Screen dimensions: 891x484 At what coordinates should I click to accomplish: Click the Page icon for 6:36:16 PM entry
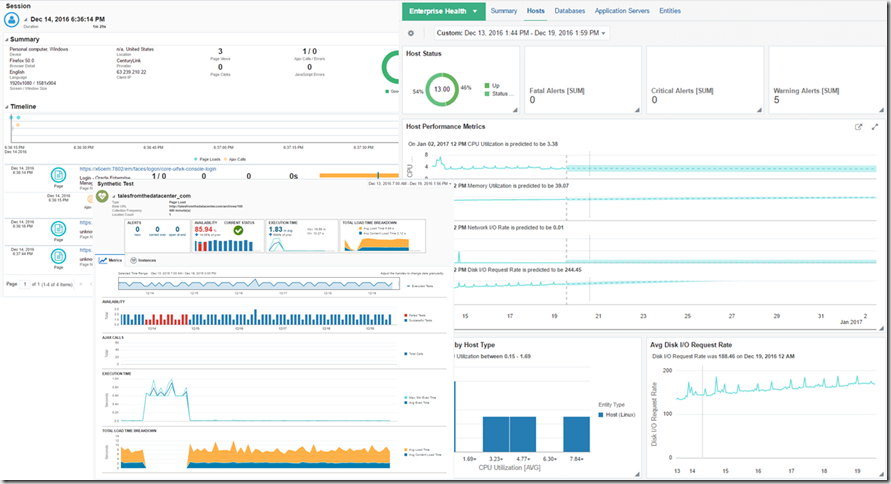(x=58, y=229)
